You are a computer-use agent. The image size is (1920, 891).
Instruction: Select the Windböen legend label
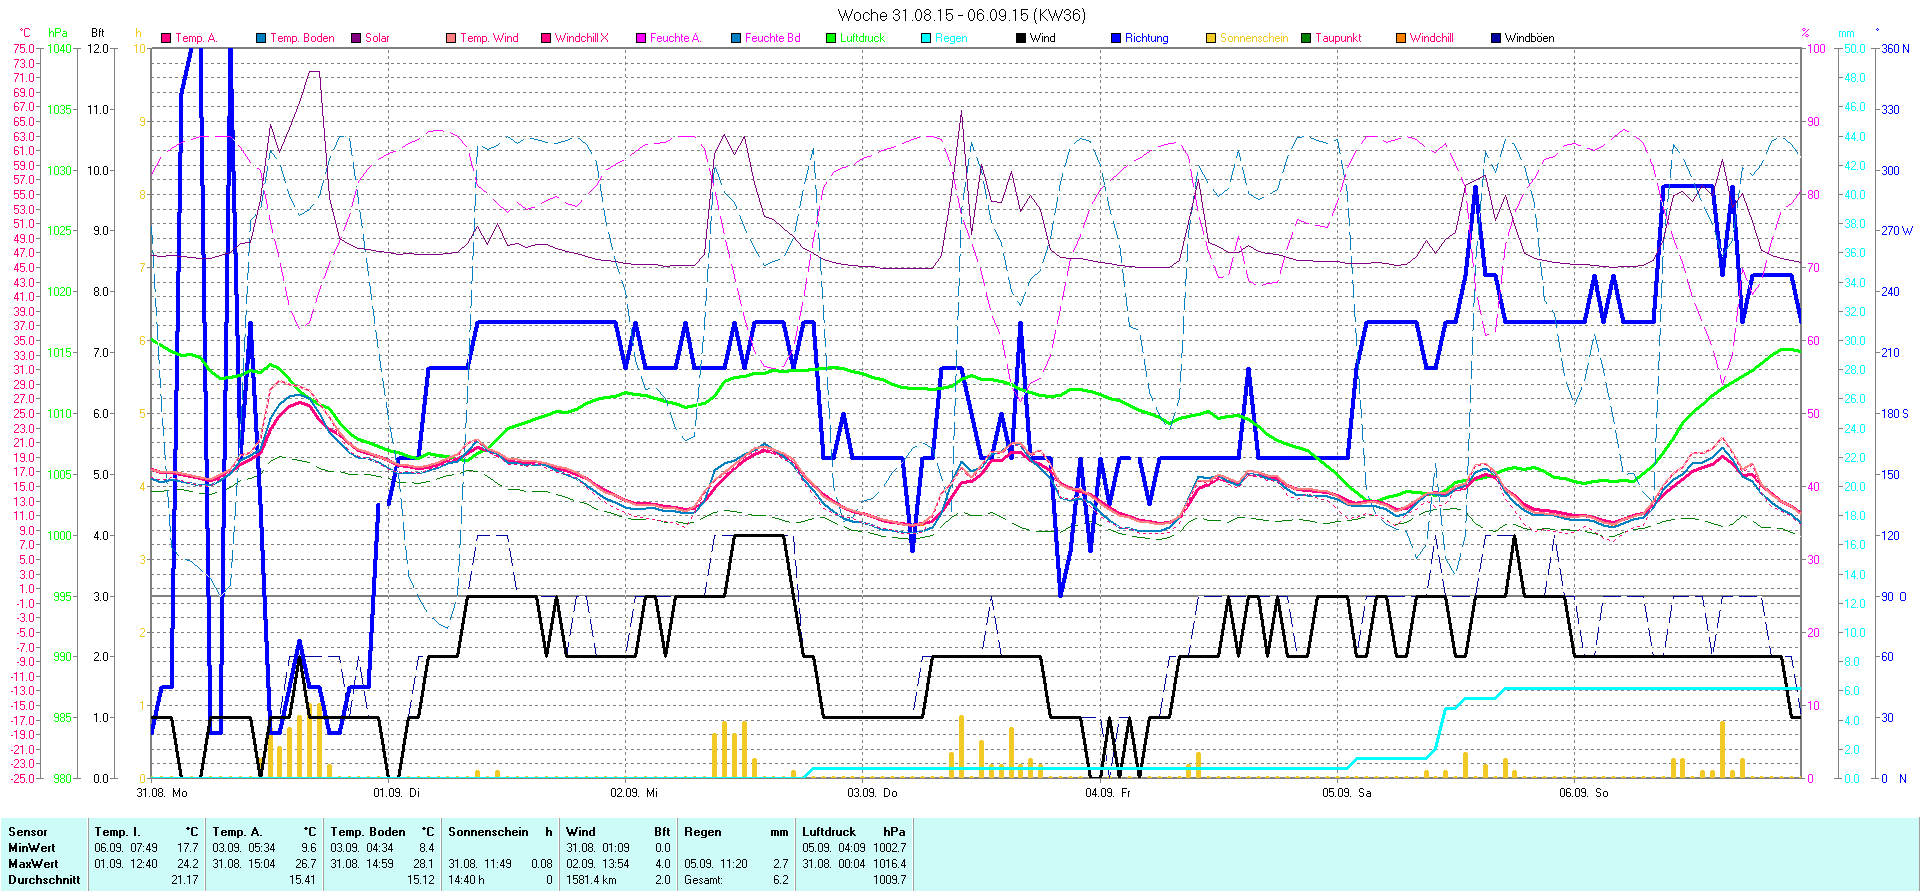pos(1529,38)
